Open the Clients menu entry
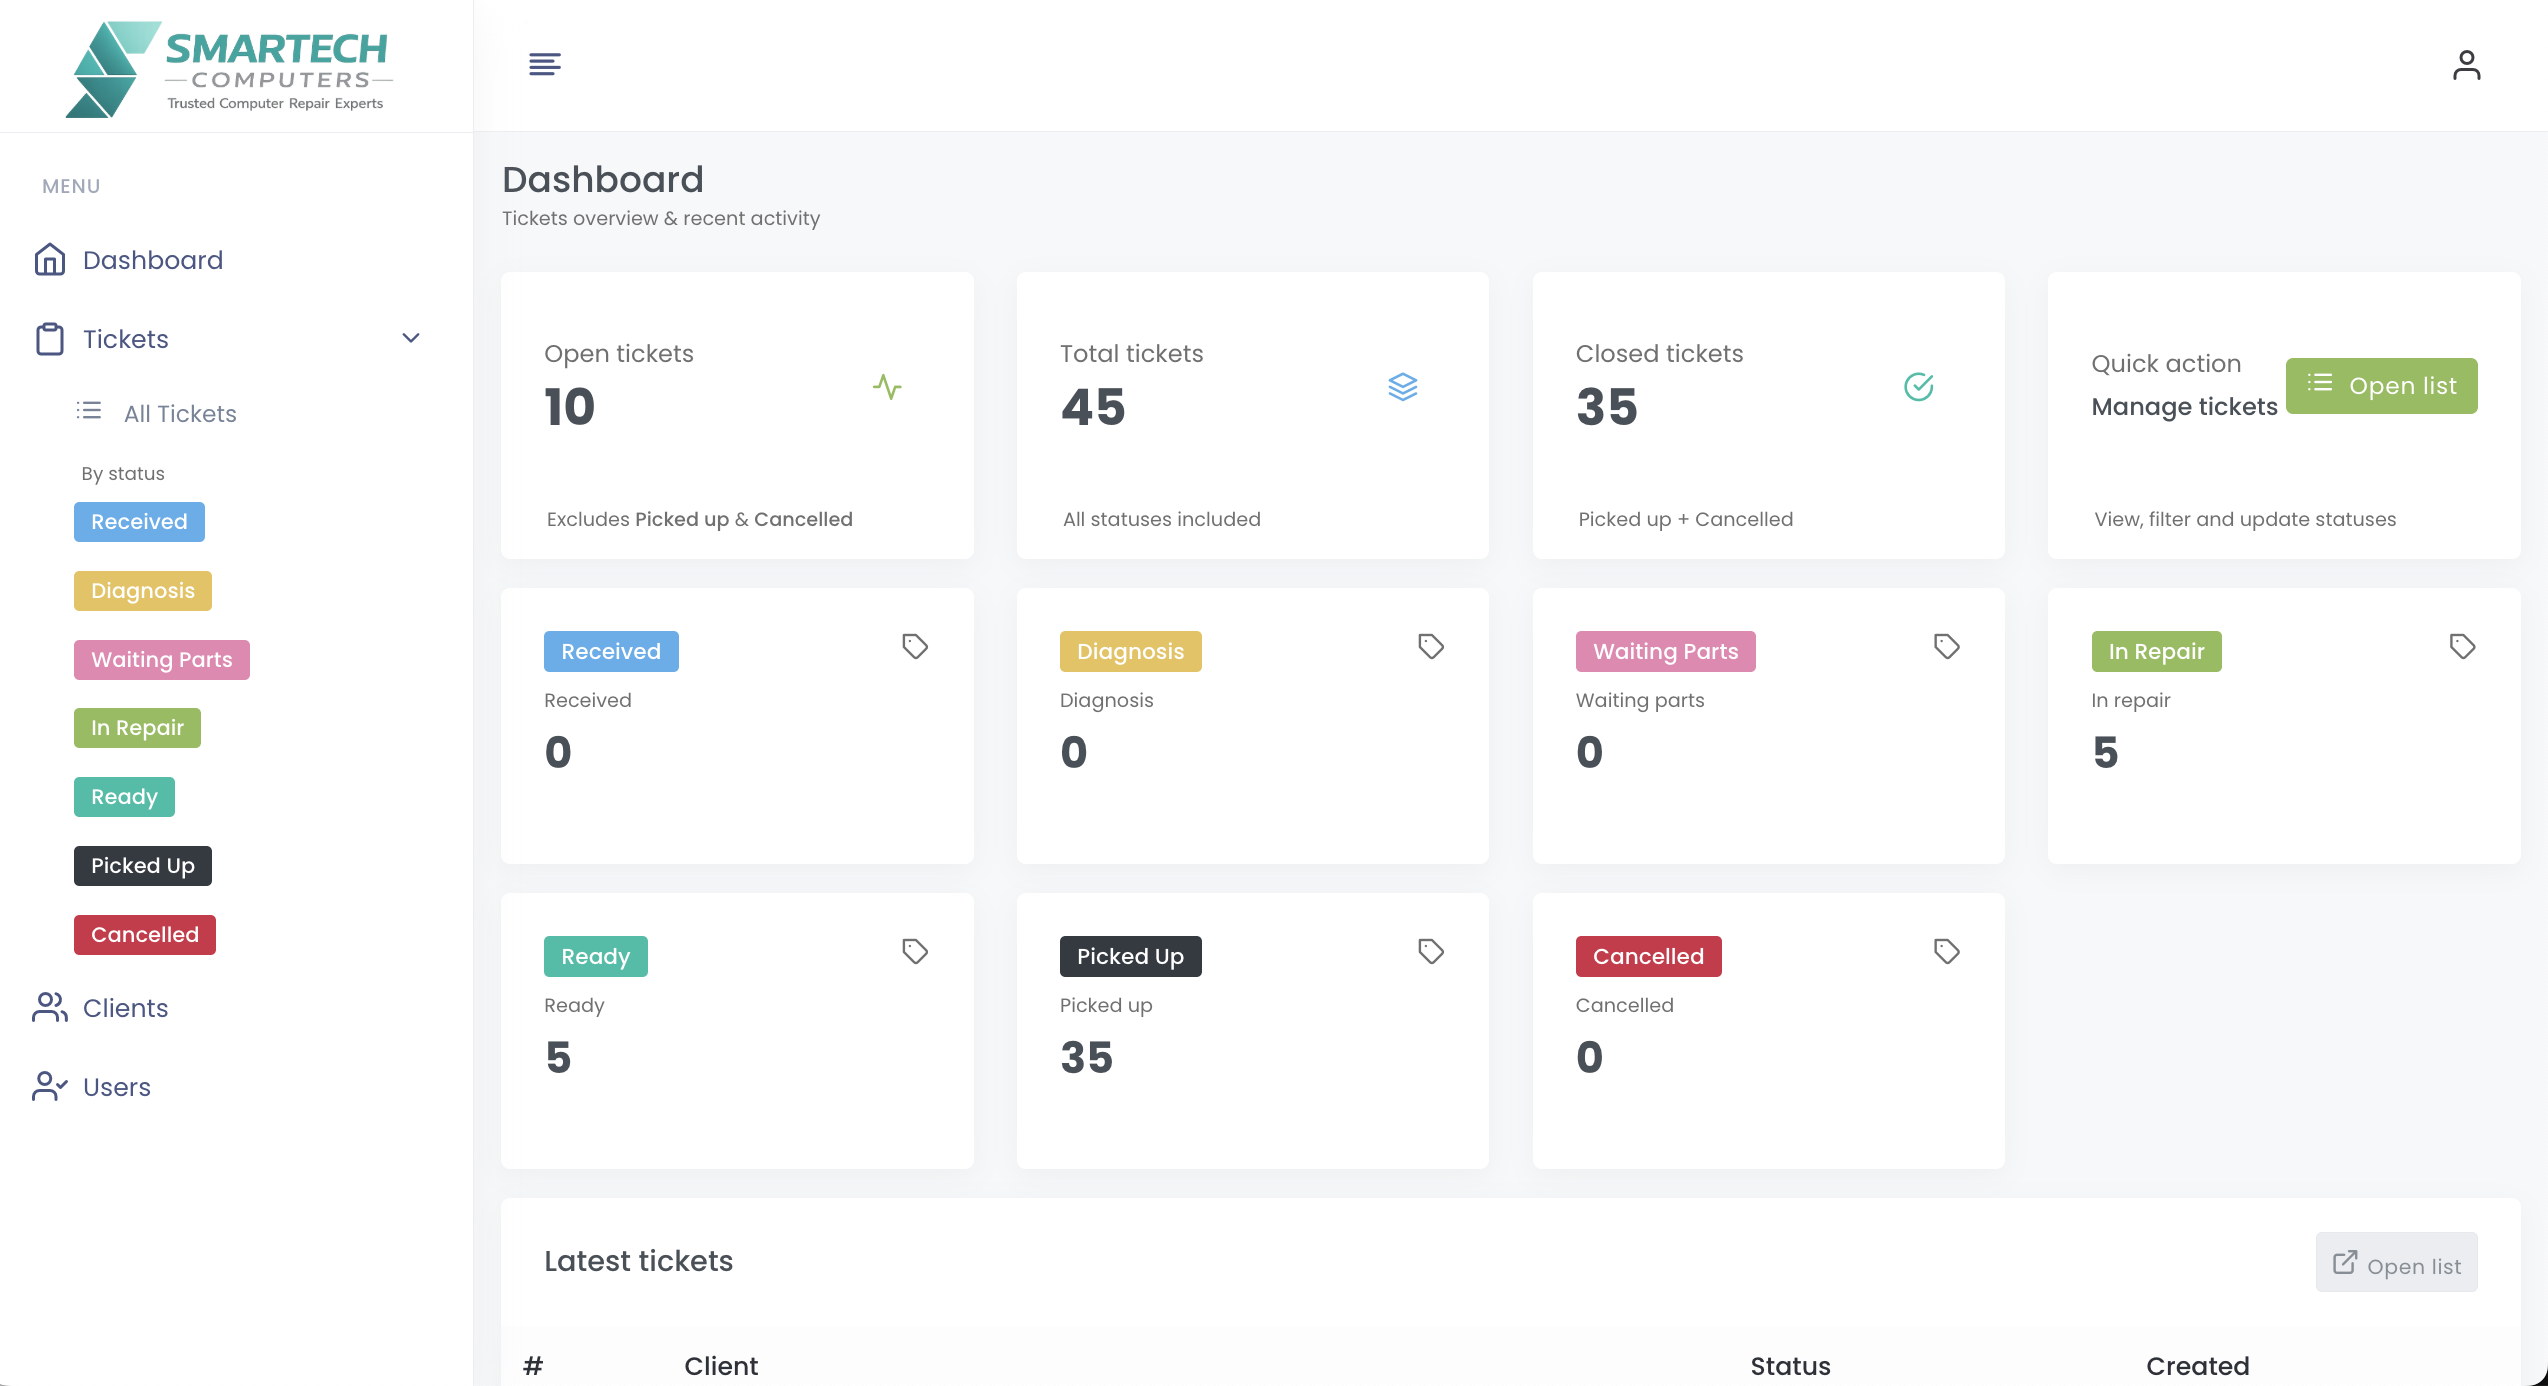The width and height of the screenshot is (2548, 1386). pos(125,1007)
